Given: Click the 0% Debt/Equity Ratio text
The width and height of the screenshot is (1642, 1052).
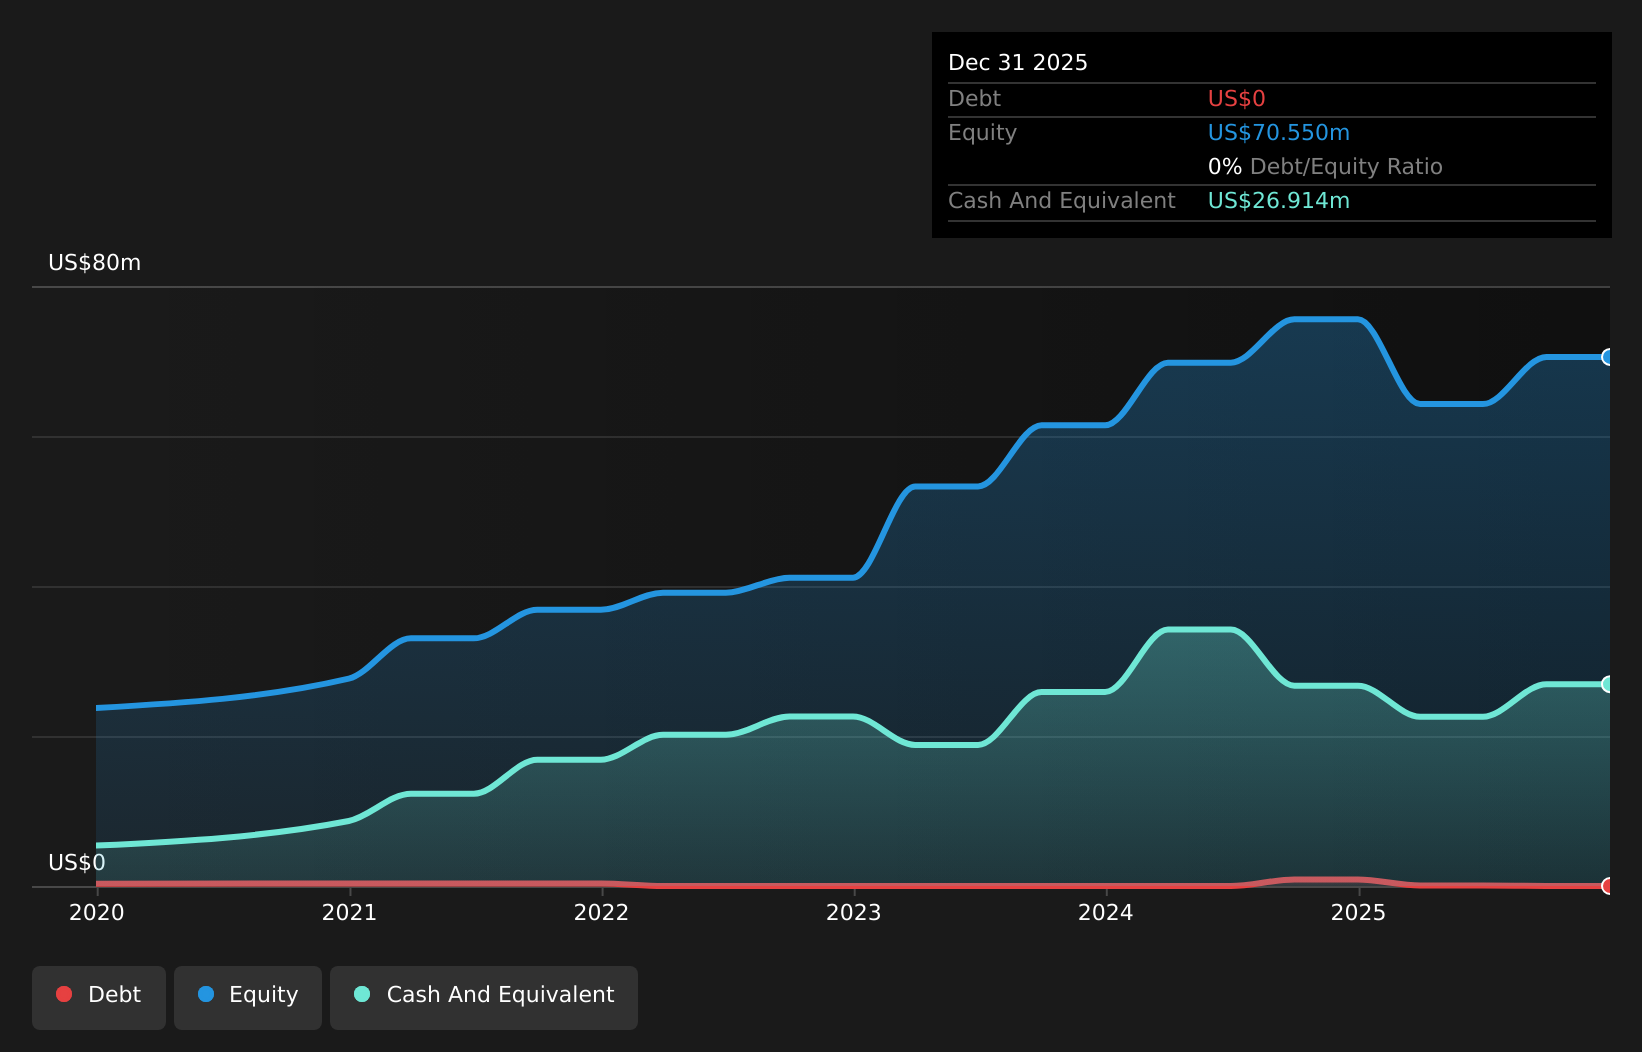Looking at the screenshot, I should tap(1325, 167).
